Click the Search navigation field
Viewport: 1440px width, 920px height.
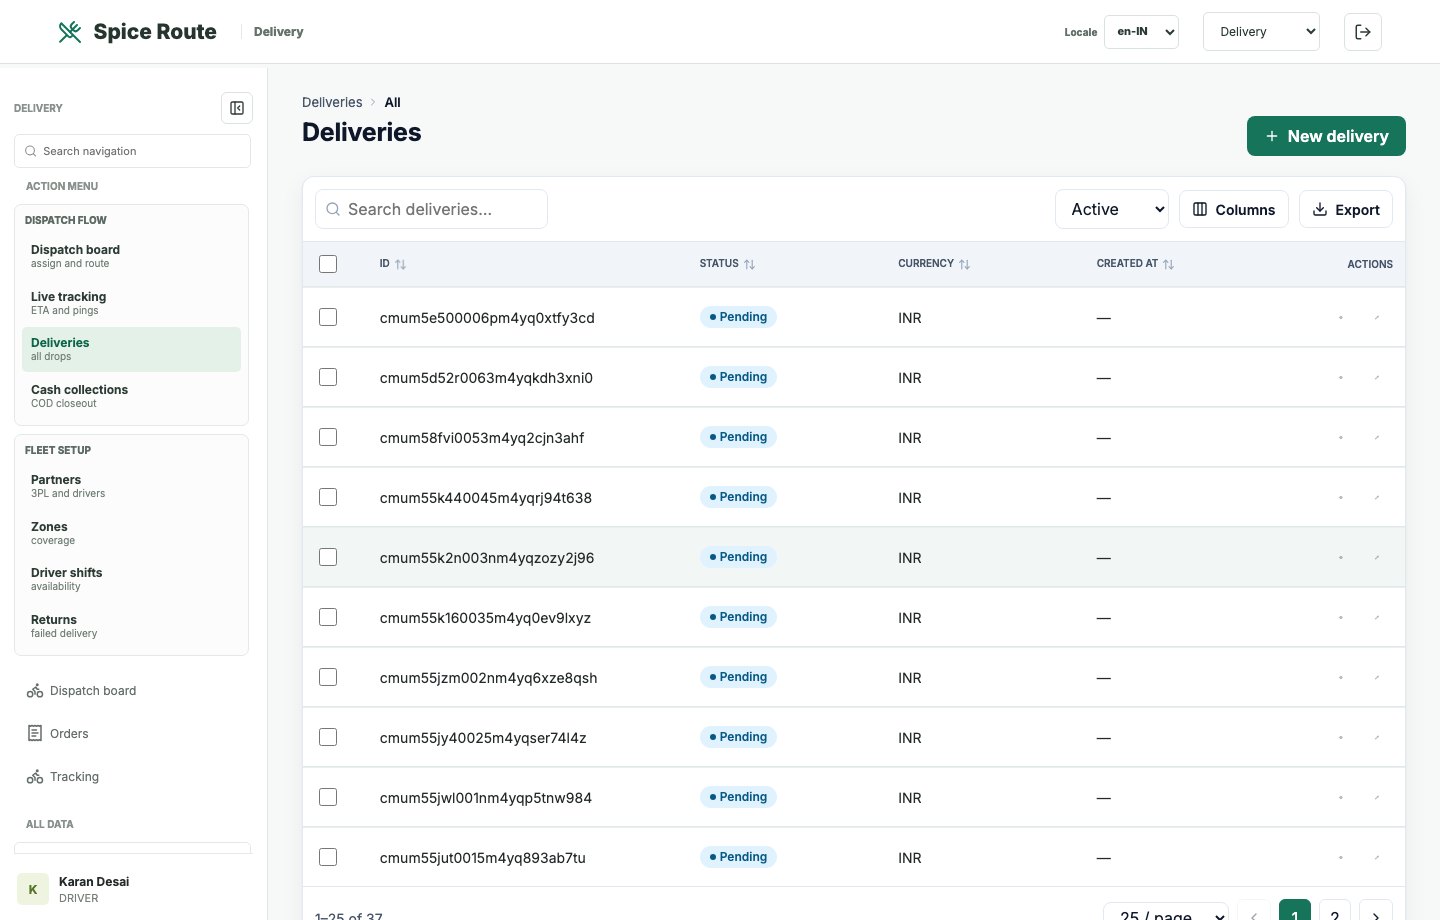[x=132, y=151]
